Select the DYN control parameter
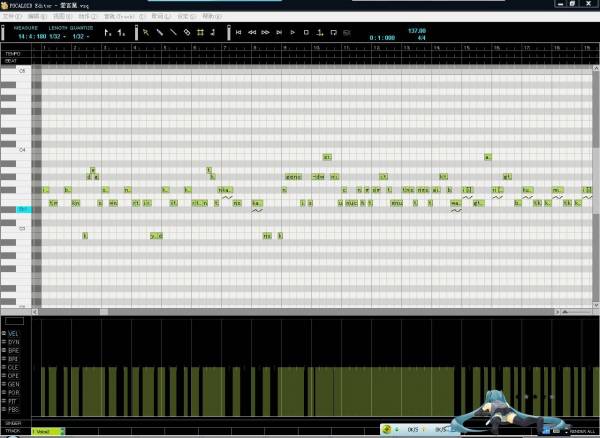Image resolution: width=600 pixels, height=438 pixels. click(13, 342)
